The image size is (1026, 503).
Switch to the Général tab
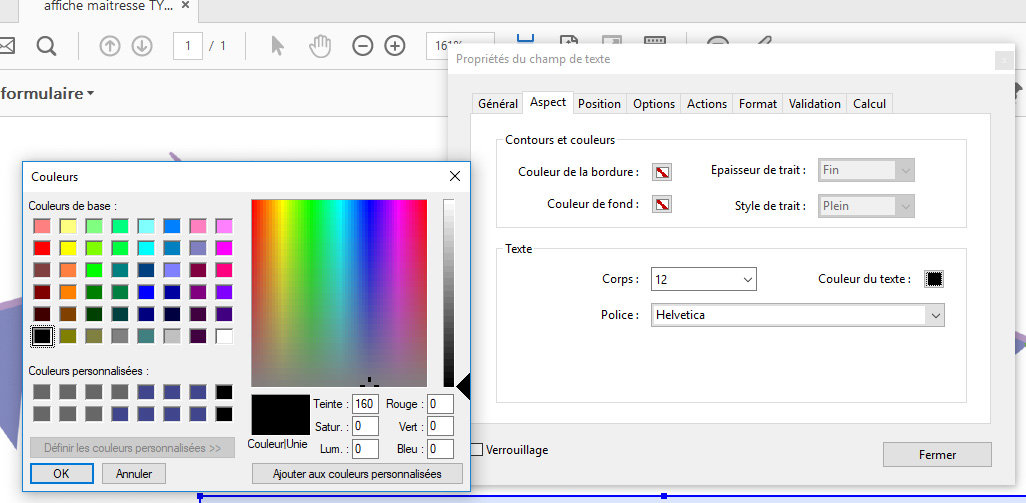click(498, 104)
